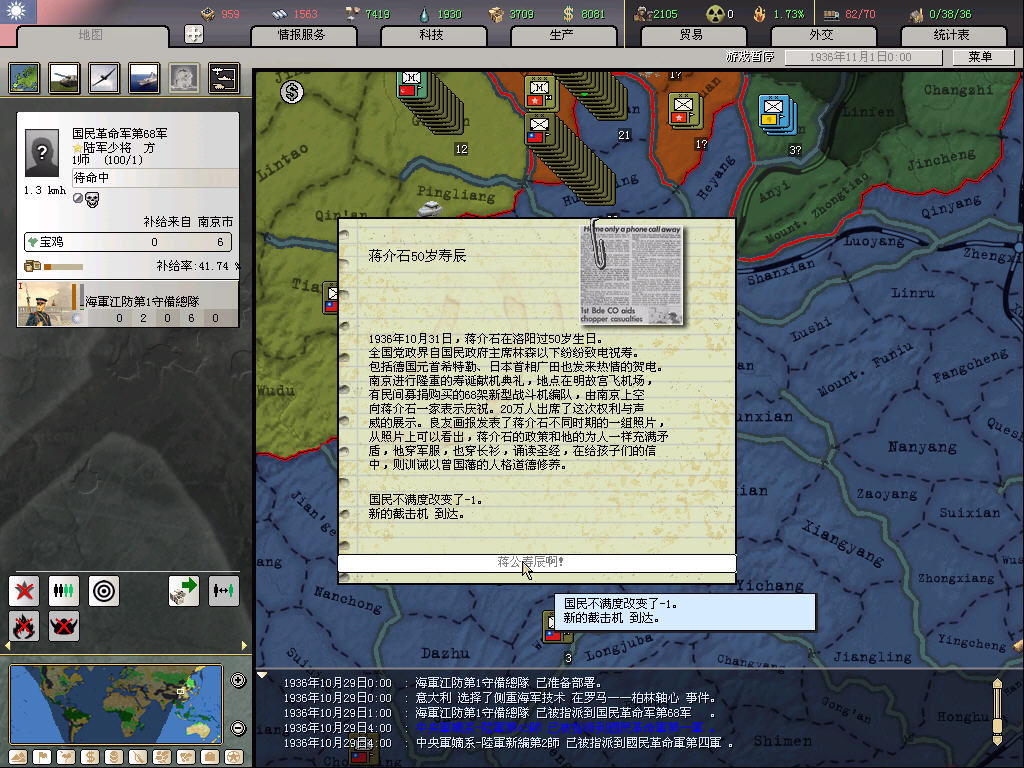Viewport: 1024px width, 768px height.
Task: Click the money resource value 8081
Action: tap(593, 14)
